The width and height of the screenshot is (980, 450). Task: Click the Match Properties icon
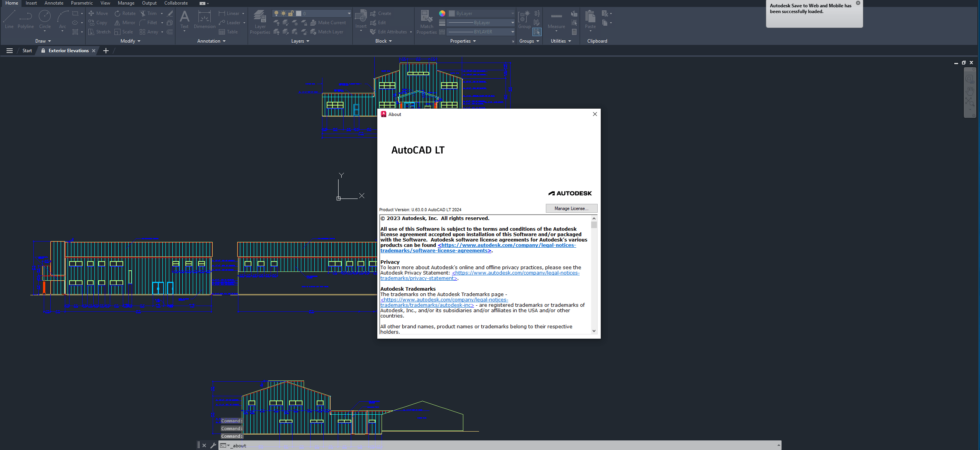(x=427, y=22)
